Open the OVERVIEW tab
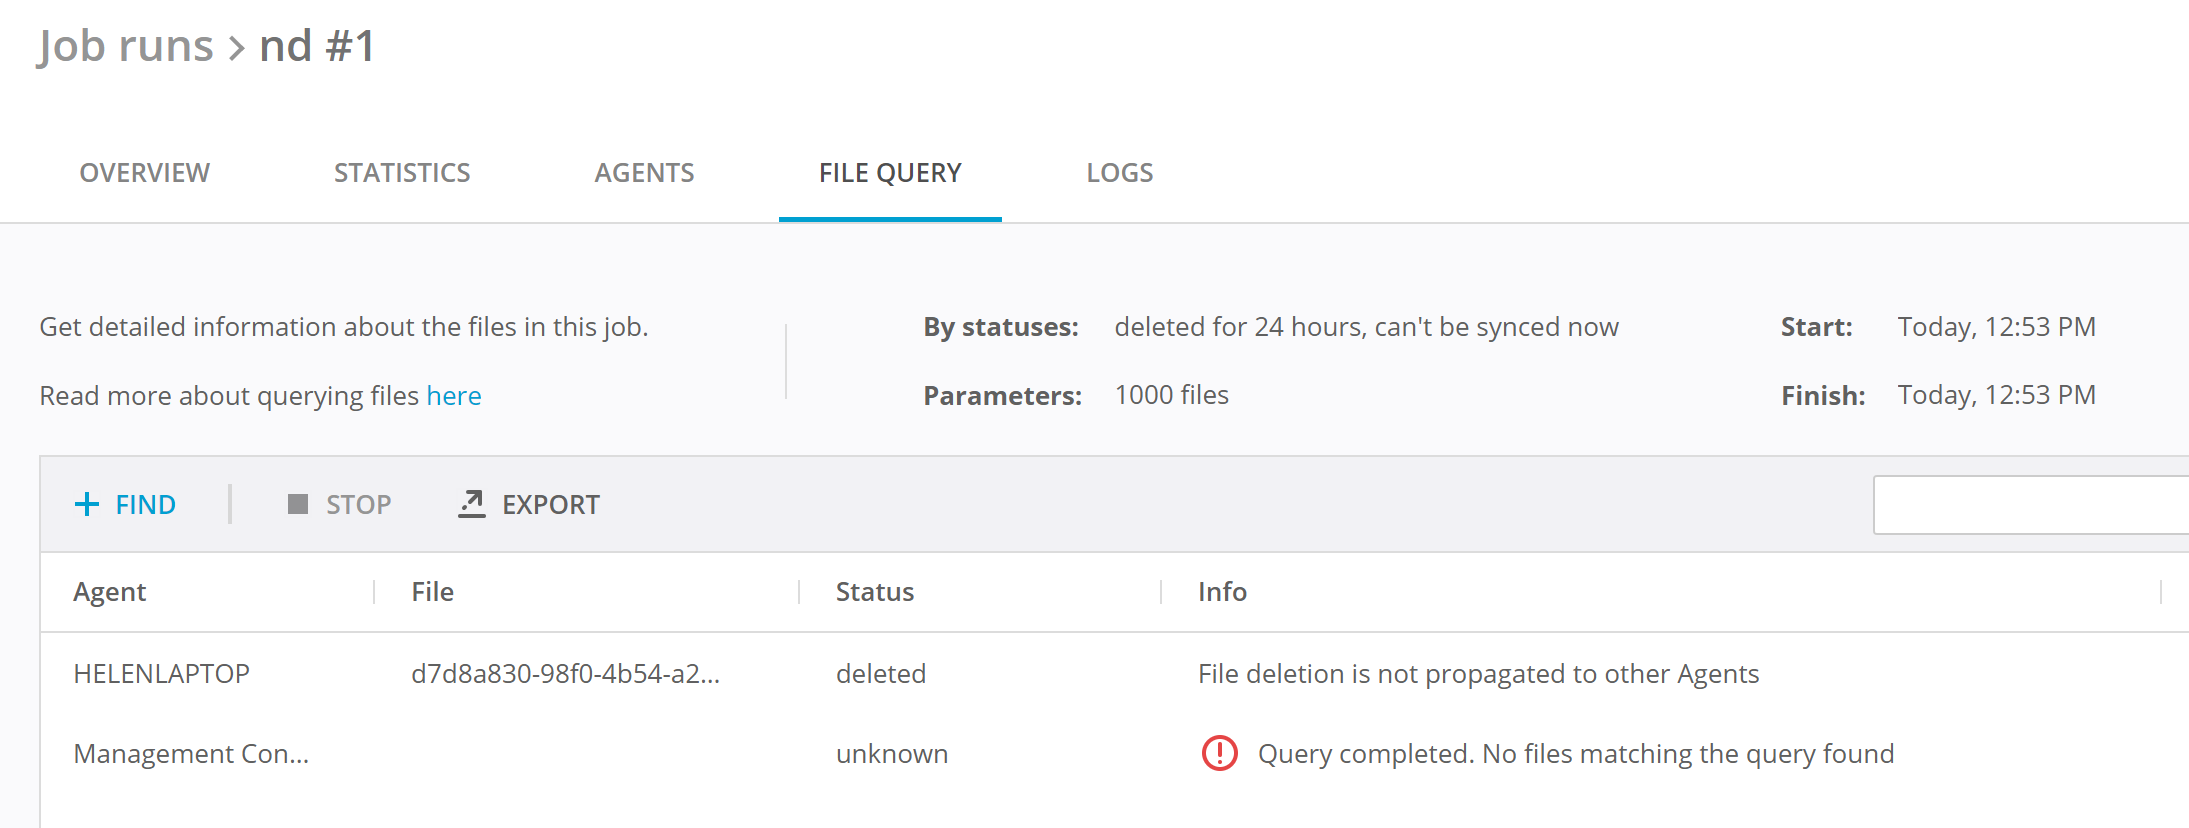This screenshot has height=828, width=2189. (x=145, y=173)
